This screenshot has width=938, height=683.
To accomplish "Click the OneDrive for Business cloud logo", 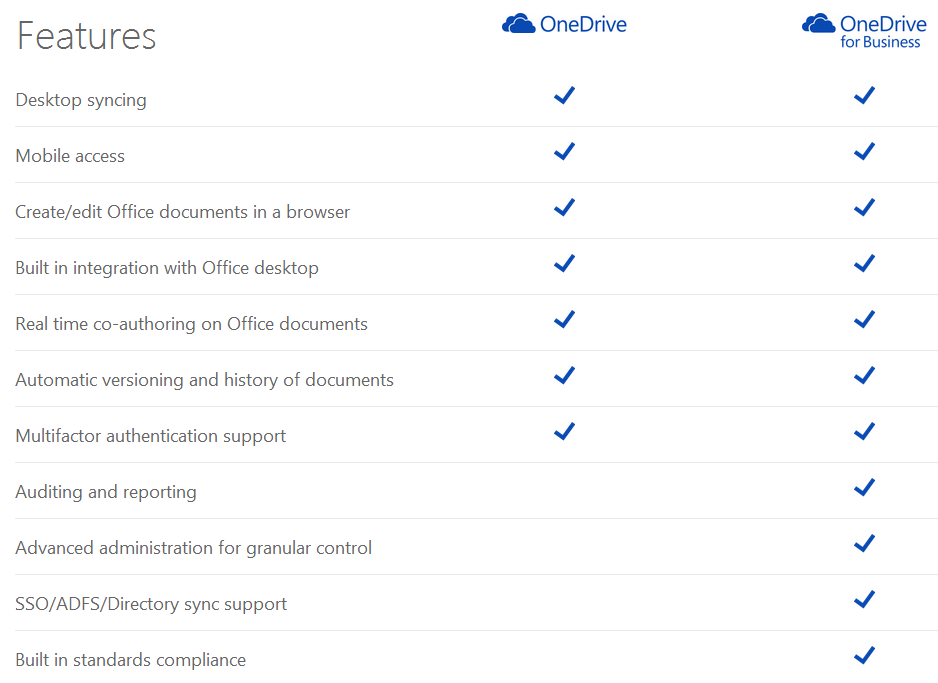I will coord(818,24).
